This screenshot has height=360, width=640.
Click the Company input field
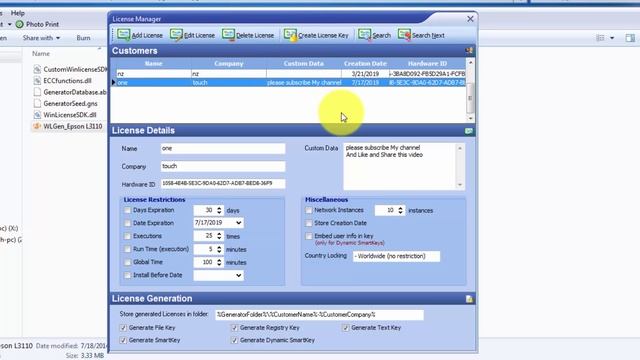(223, 166)
